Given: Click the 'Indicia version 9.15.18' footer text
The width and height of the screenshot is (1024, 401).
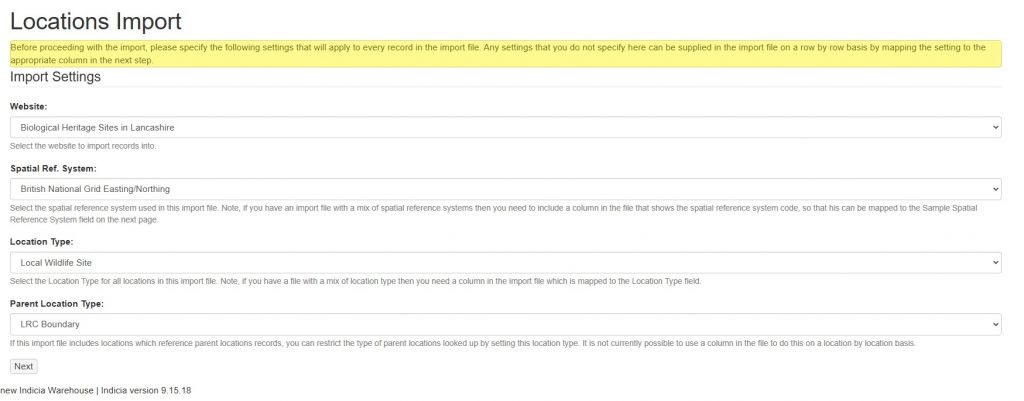Looking at the screenshot, I should pyautogui.click(x=146, y=390).
